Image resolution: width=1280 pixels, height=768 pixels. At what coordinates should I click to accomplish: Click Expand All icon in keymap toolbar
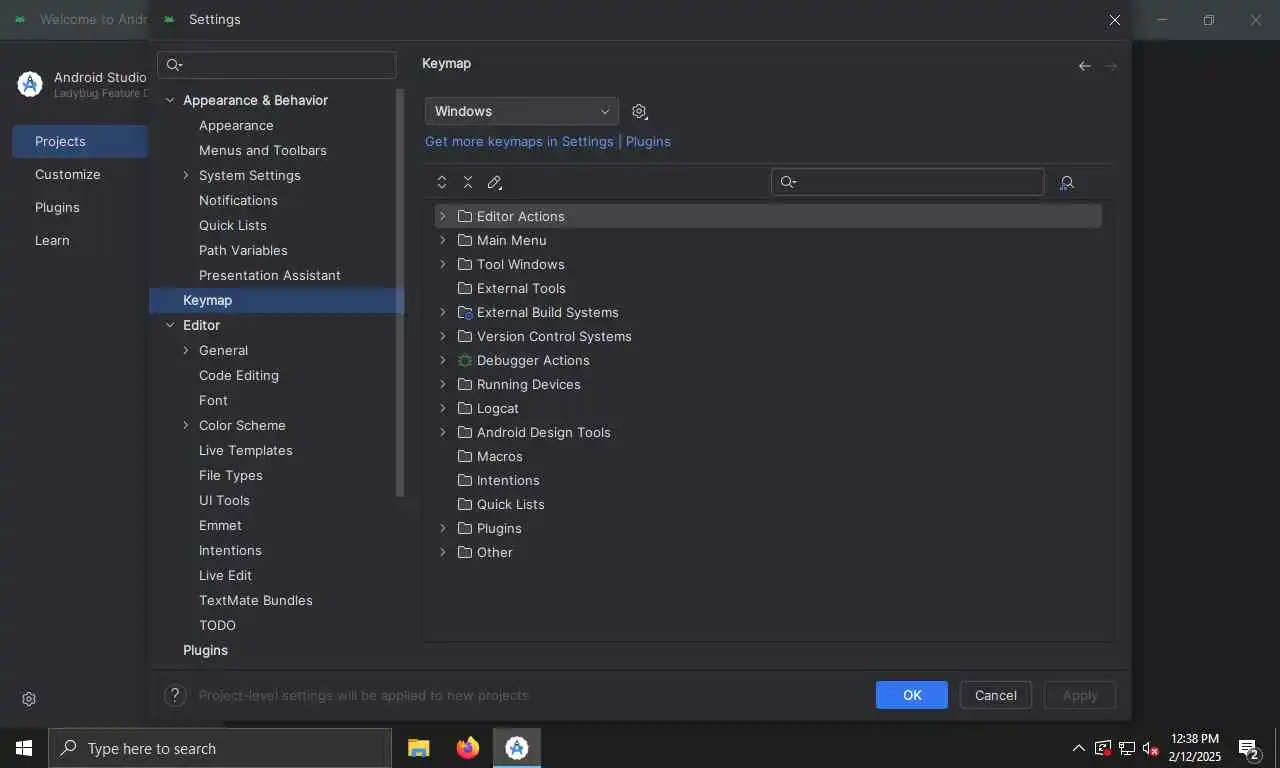click(442, 182)
